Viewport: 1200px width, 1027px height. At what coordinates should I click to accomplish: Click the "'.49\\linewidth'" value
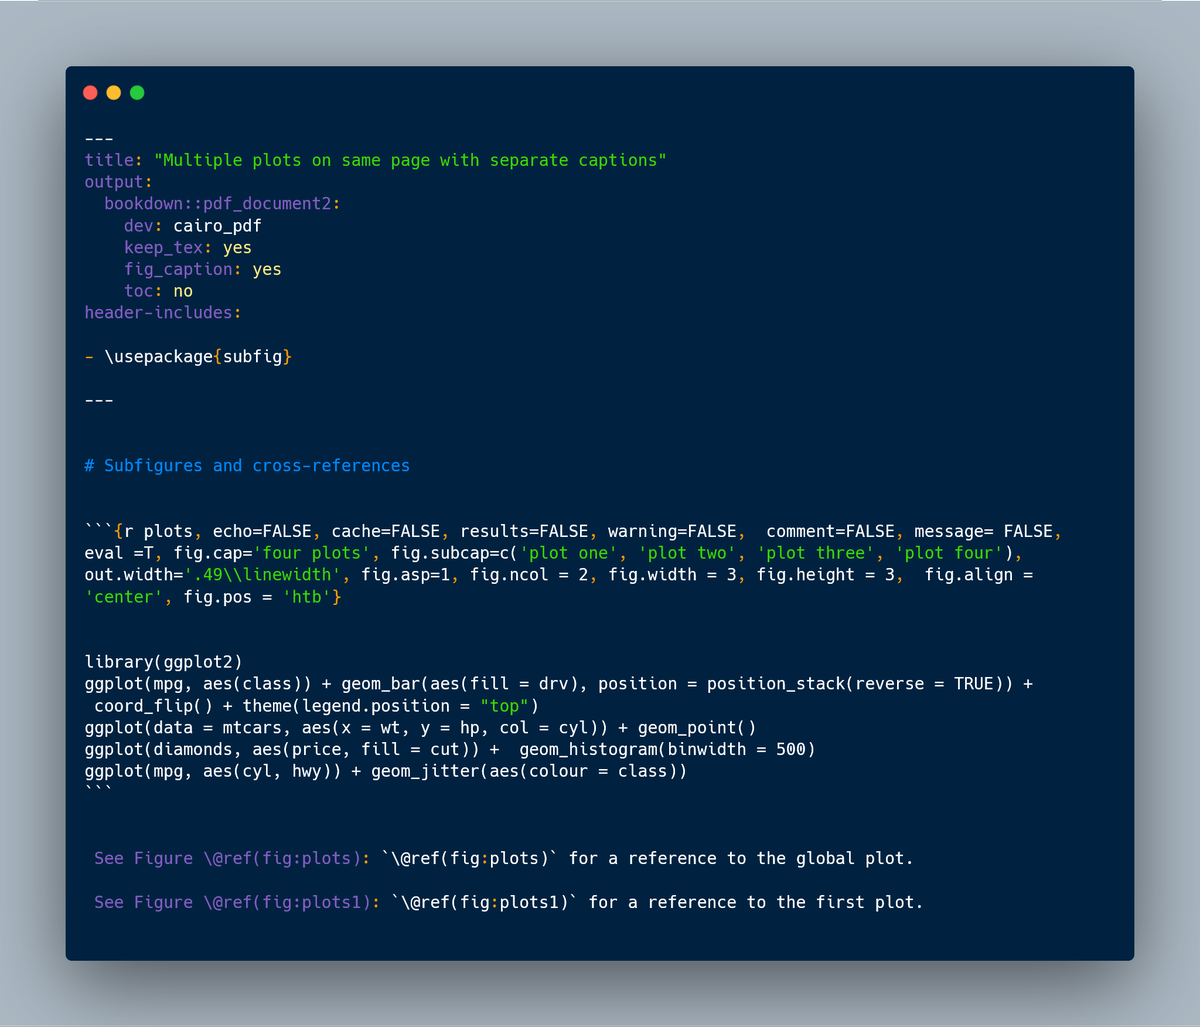coord(263,575)
